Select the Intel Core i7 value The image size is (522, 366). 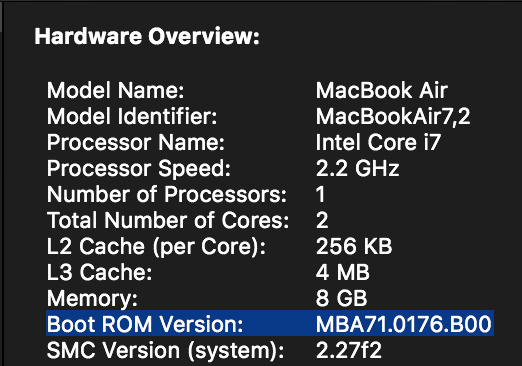point(378,142)
